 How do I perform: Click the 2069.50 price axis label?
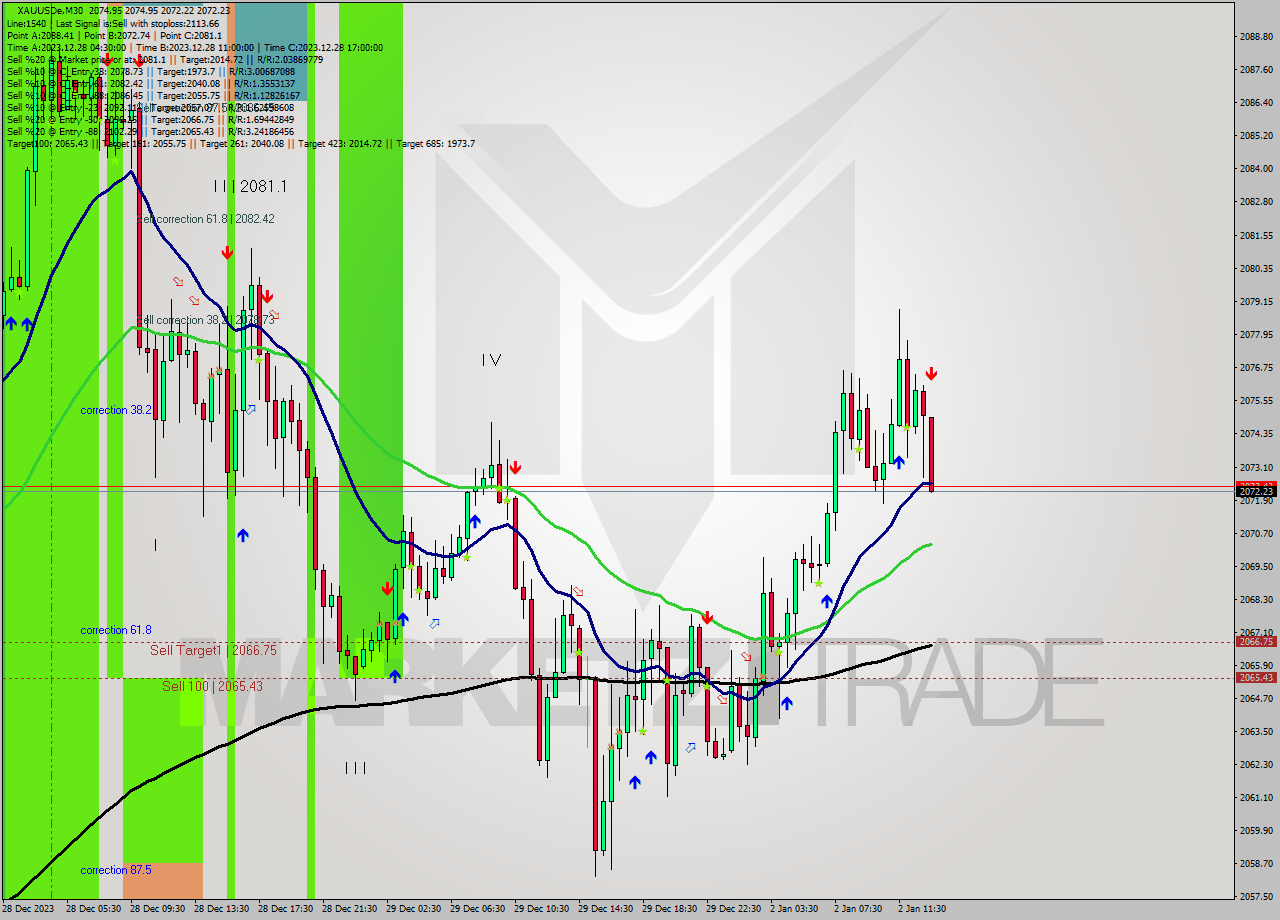(x=1256, y=566)
